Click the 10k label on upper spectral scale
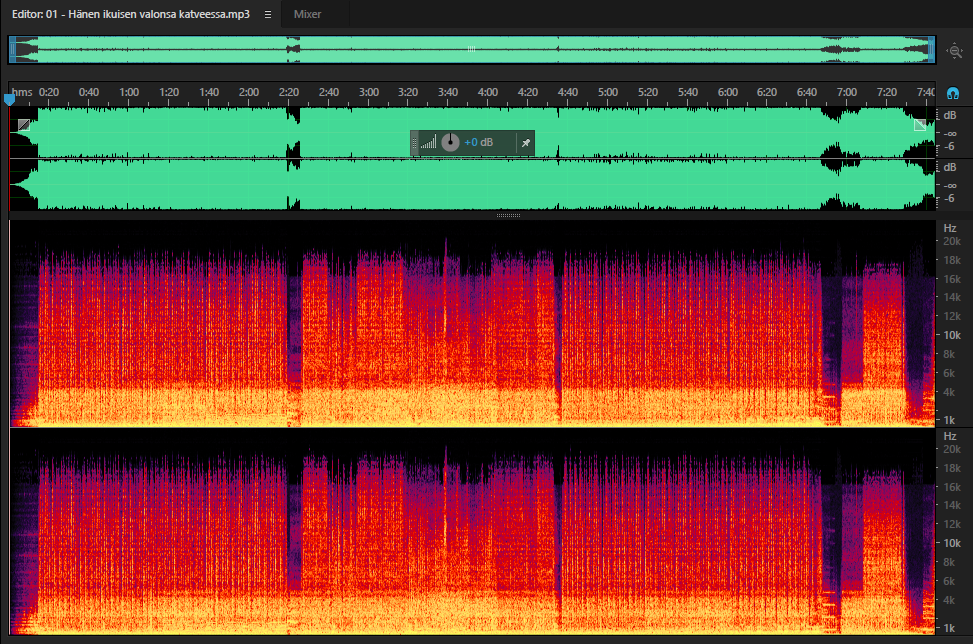This screenshot has height=644, width=973. [952, 335]
